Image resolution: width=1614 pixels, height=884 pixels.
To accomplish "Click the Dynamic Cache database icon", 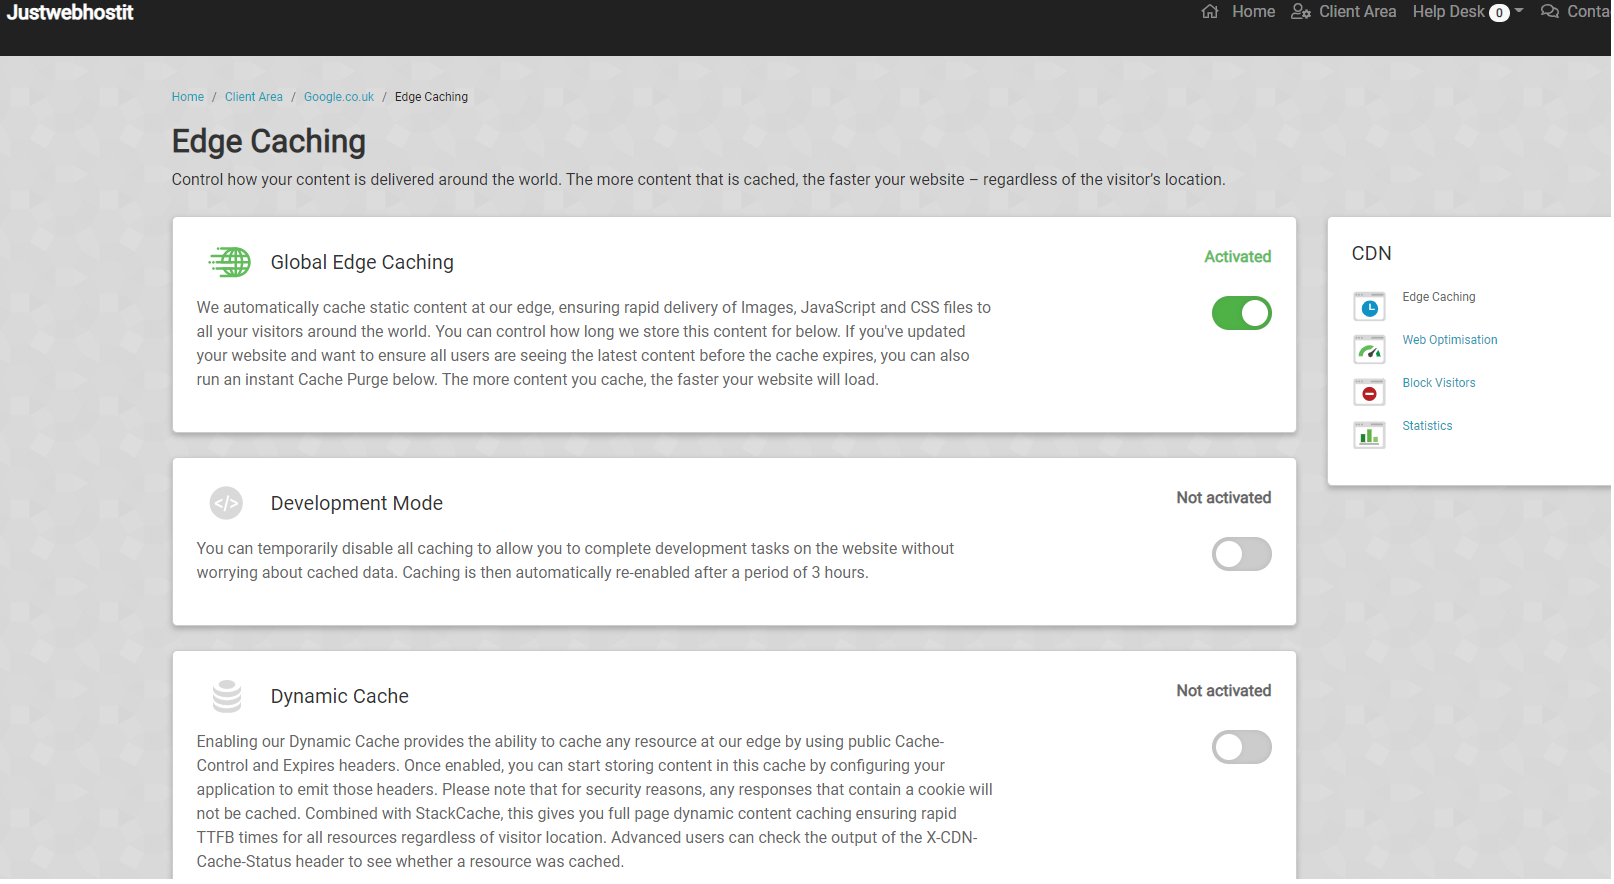I will tap(228, 697).
